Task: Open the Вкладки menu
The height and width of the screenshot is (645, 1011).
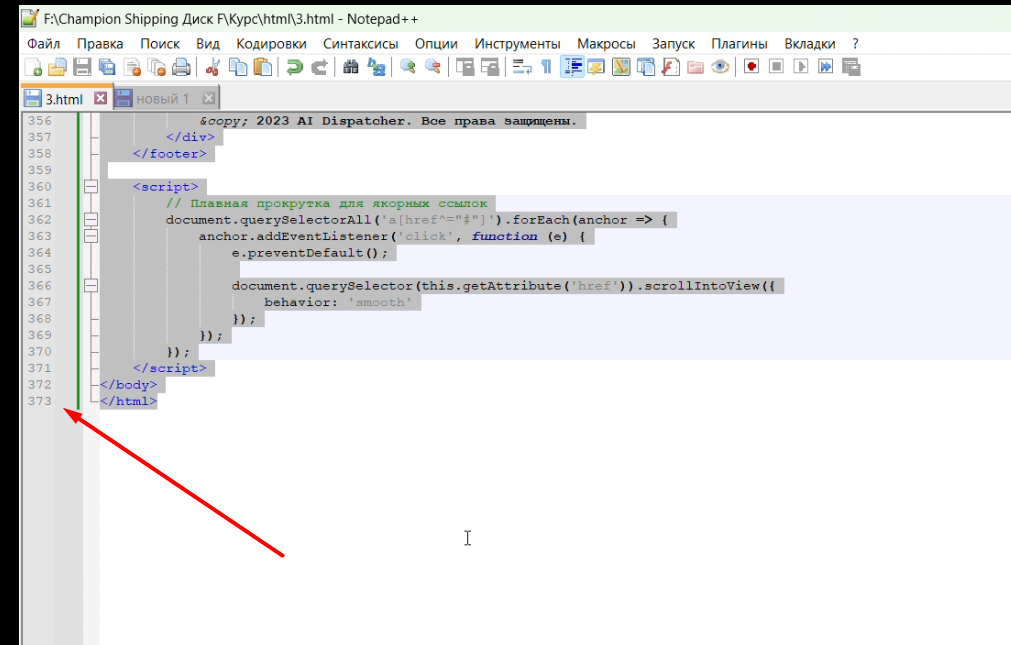Action: coord(810,44)
